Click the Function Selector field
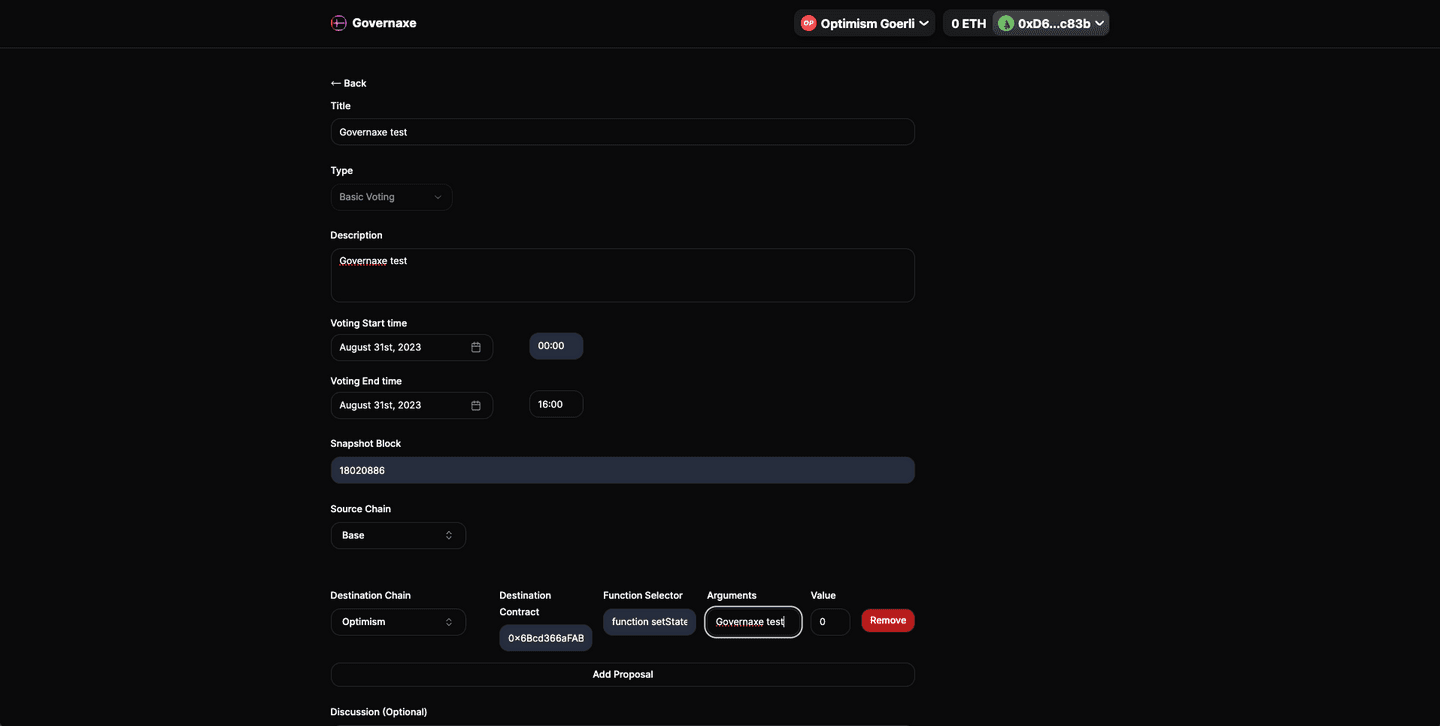Viewport: 1440px width, 726px height. [x=649, y=622]
